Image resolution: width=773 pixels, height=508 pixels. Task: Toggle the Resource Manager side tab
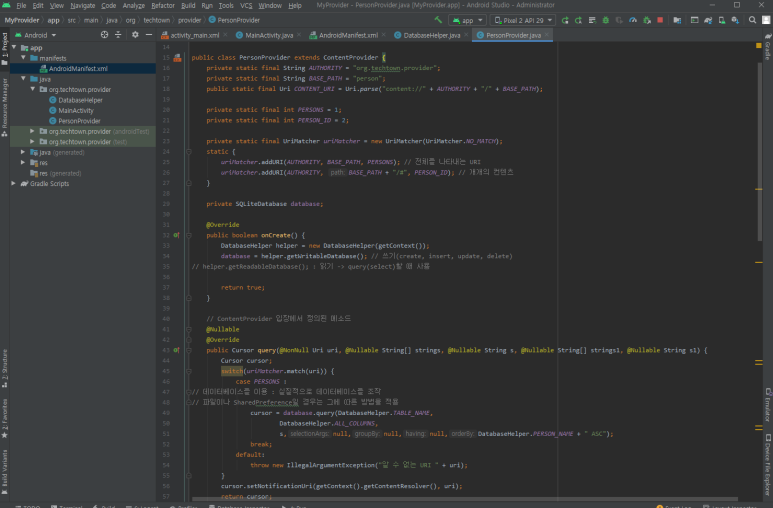[x=4, y=107]
